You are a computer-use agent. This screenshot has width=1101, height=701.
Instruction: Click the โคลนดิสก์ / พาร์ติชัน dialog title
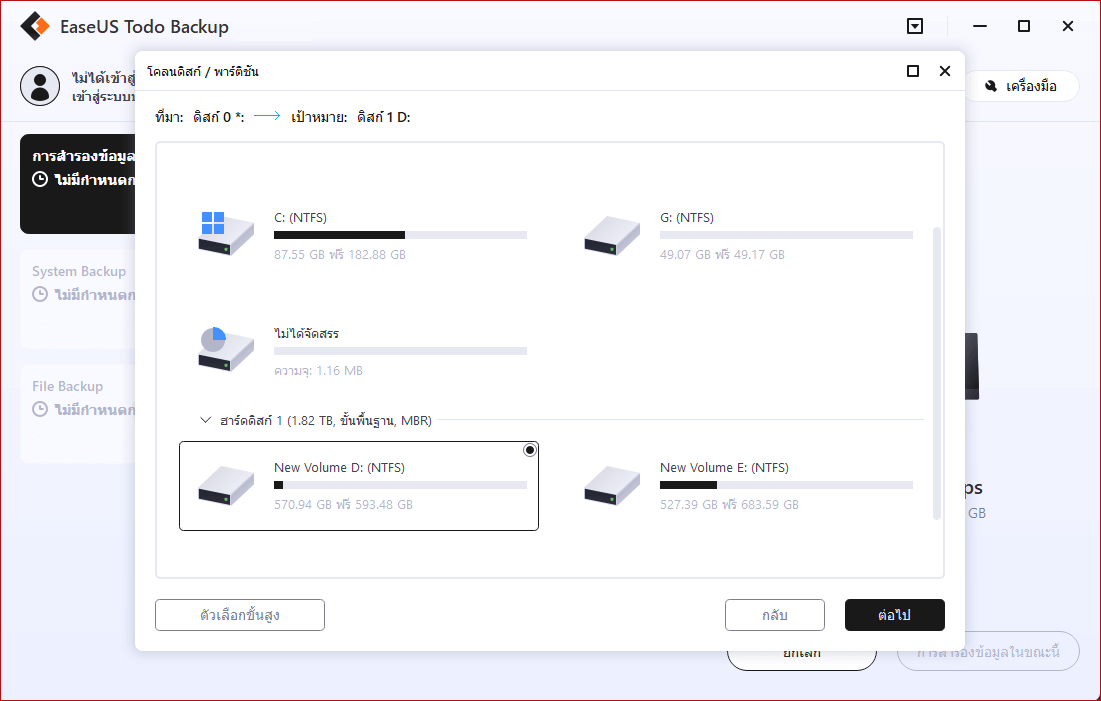click(x=203, y=71)
